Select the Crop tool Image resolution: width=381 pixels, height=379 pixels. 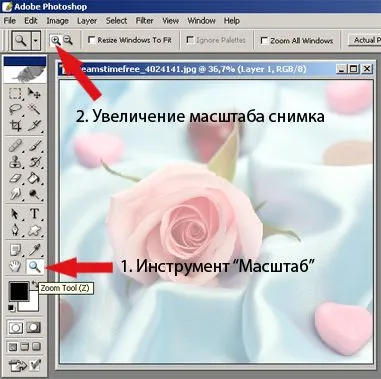[x=15, y=125]
